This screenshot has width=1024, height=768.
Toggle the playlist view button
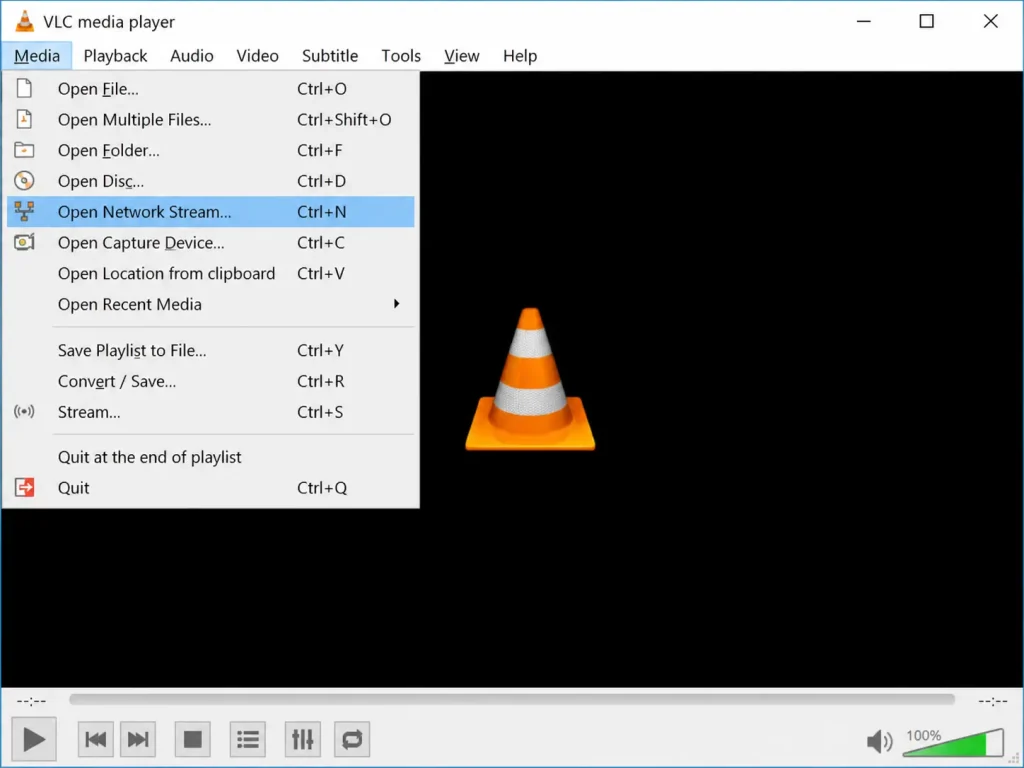(248, 739)
